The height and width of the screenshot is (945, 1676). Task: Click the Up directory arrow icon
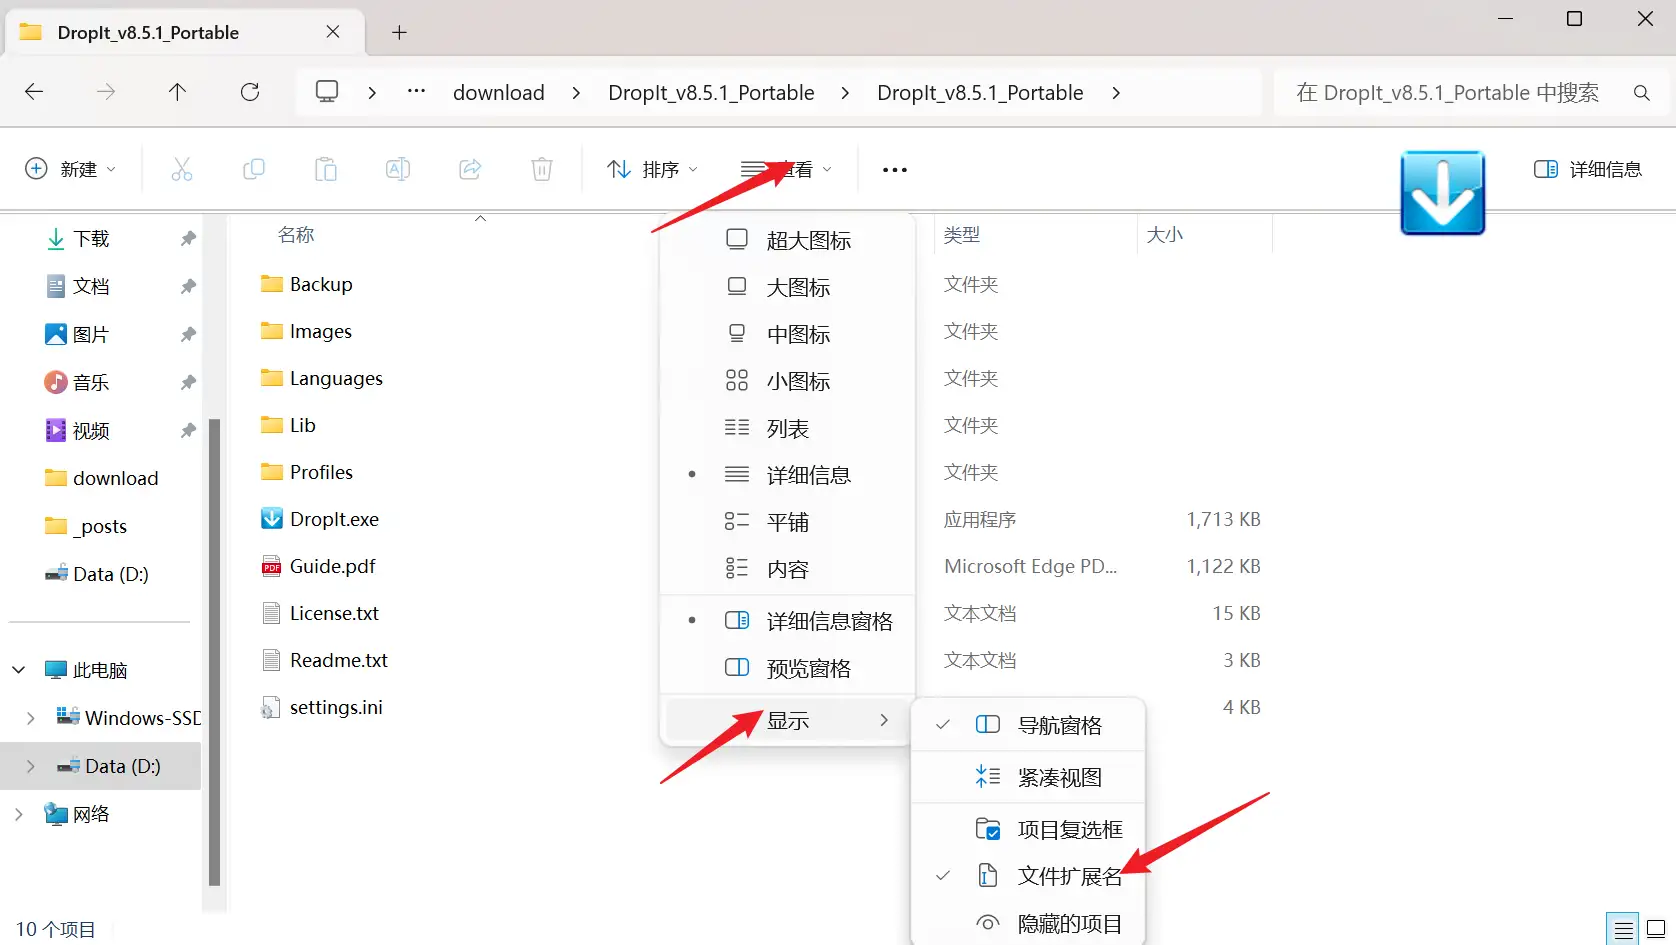pyautogui.click(x=177, y=92)
